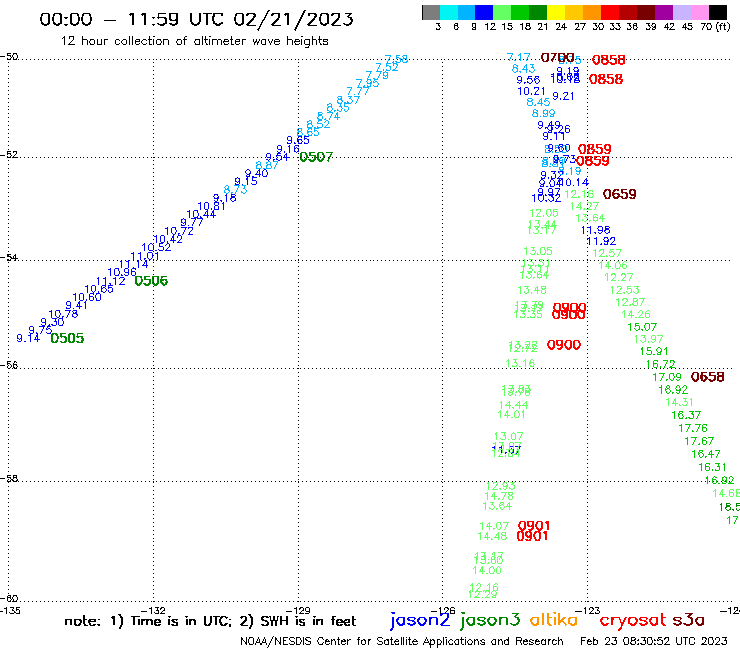The image size is (740, 650).
Task: Click the 16.31 wave height reading
Action: click(712, 467)
